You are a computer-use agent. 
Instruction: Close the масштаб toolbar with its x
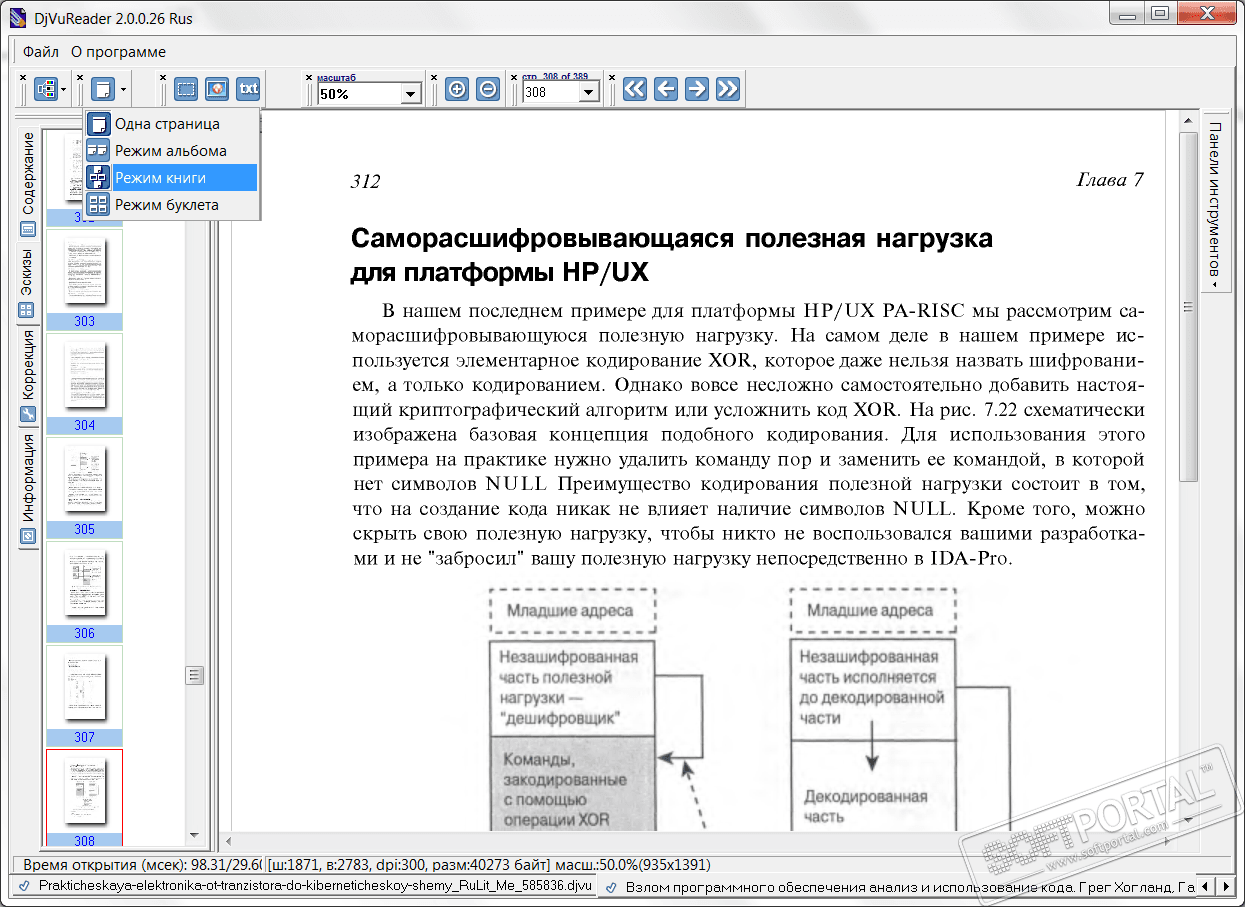click(x=309, y=76)
